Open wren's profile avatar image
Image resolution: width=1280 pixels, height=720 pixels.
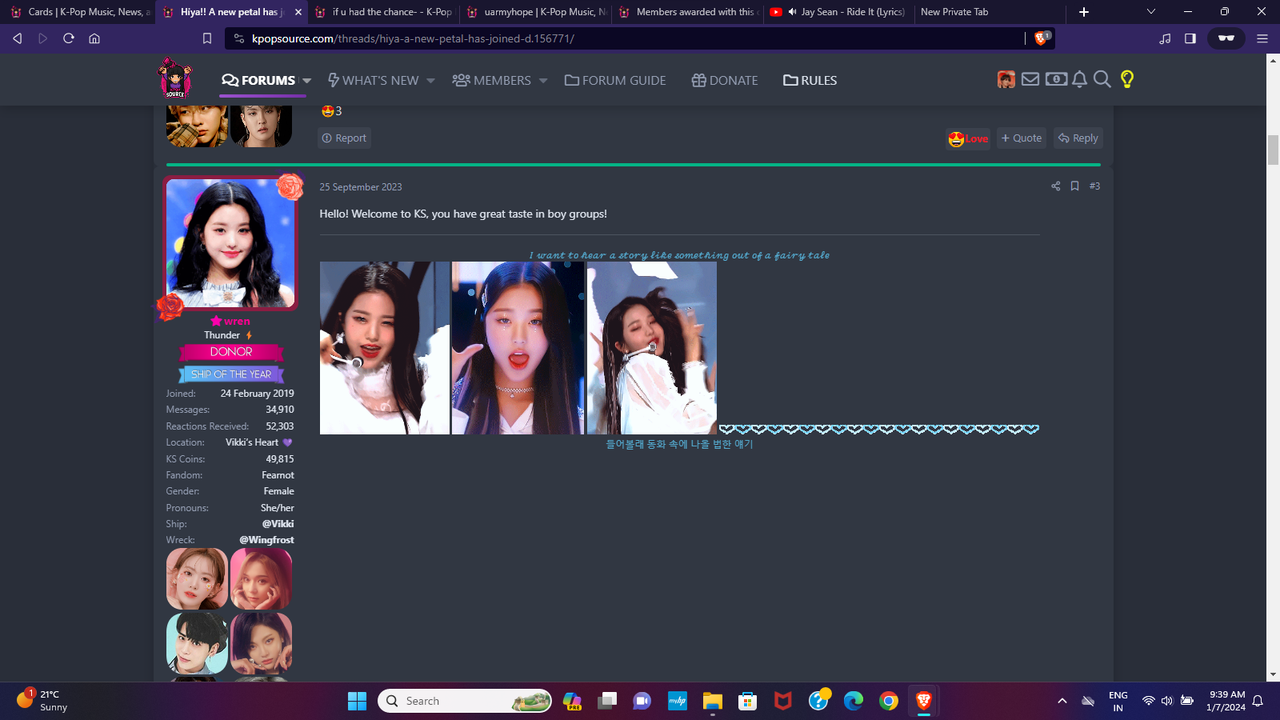point(231,244)
